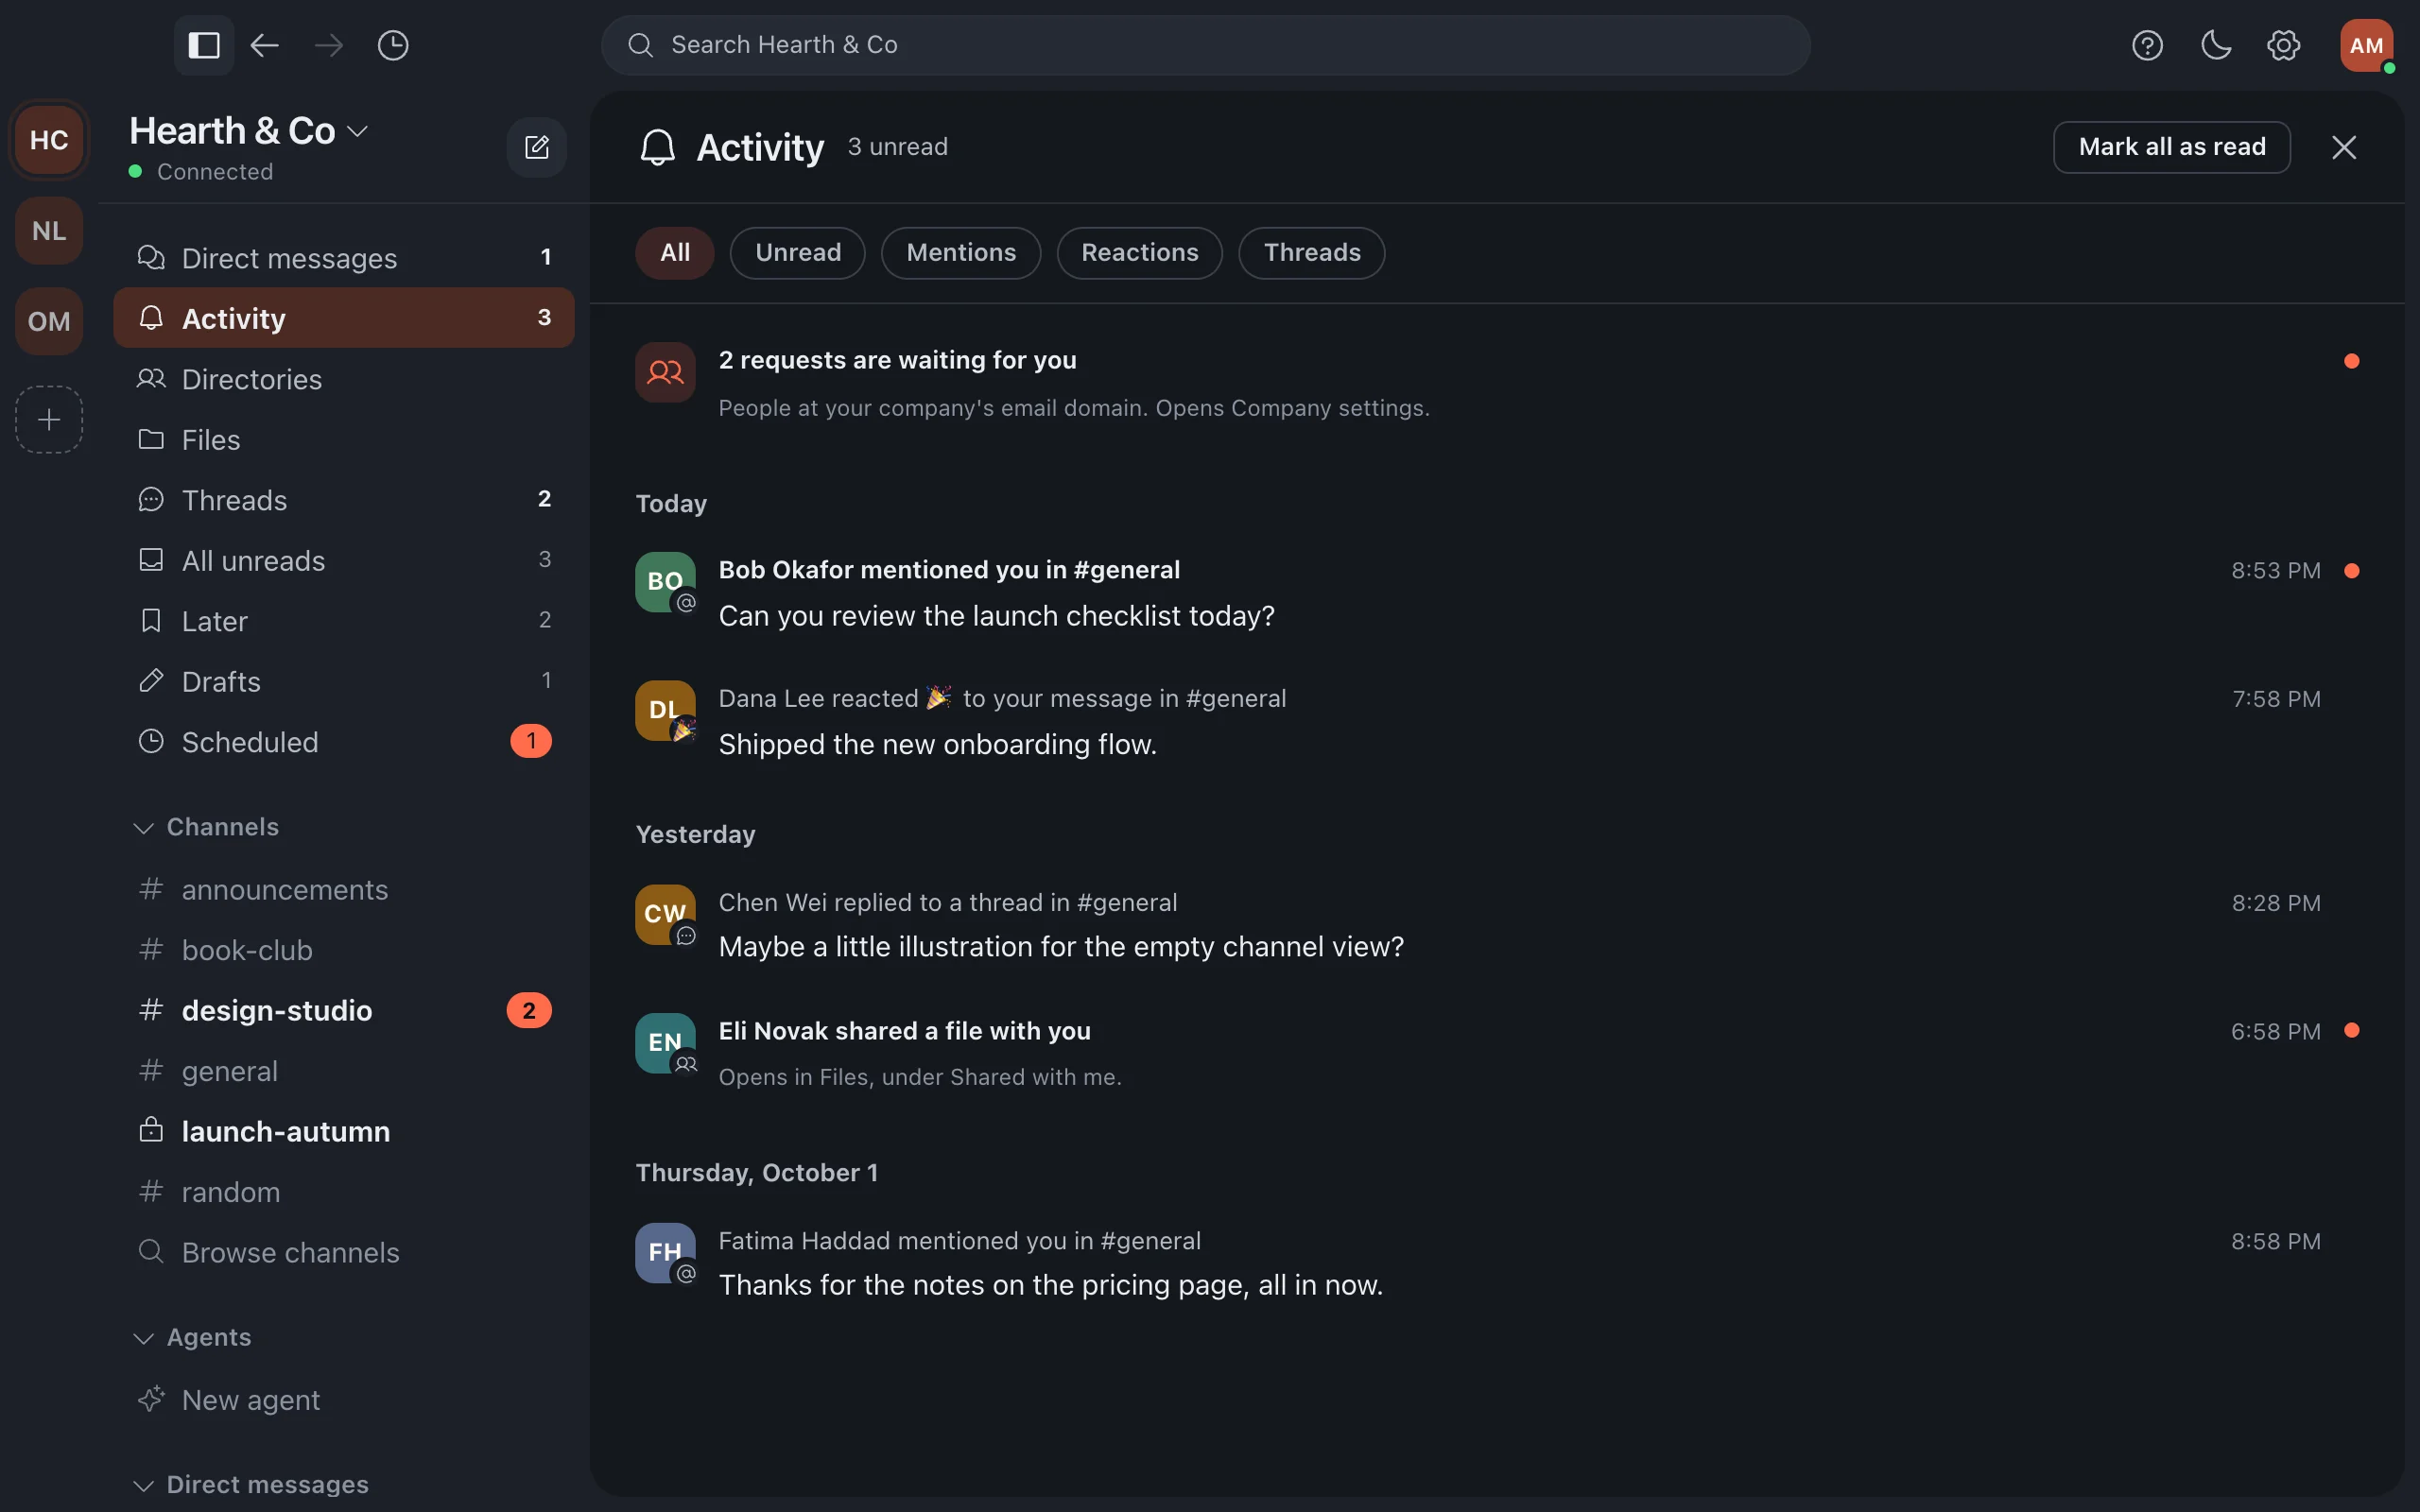
Task: Create a New agent
Action: tap(344, 1400)
